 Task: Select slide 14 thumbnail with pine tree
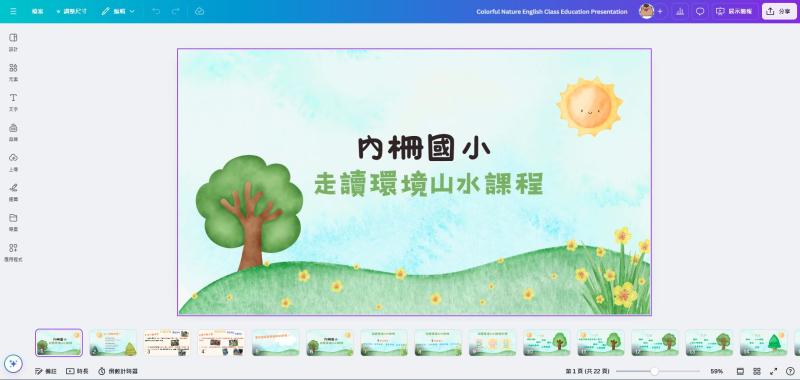pos(763,342)
